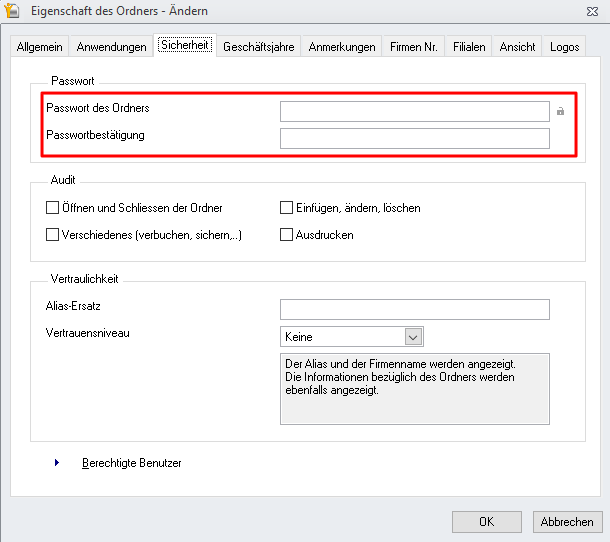610x542 pixels.
Task: Cancel with the Abbrechen button
Action: (568, 522)
